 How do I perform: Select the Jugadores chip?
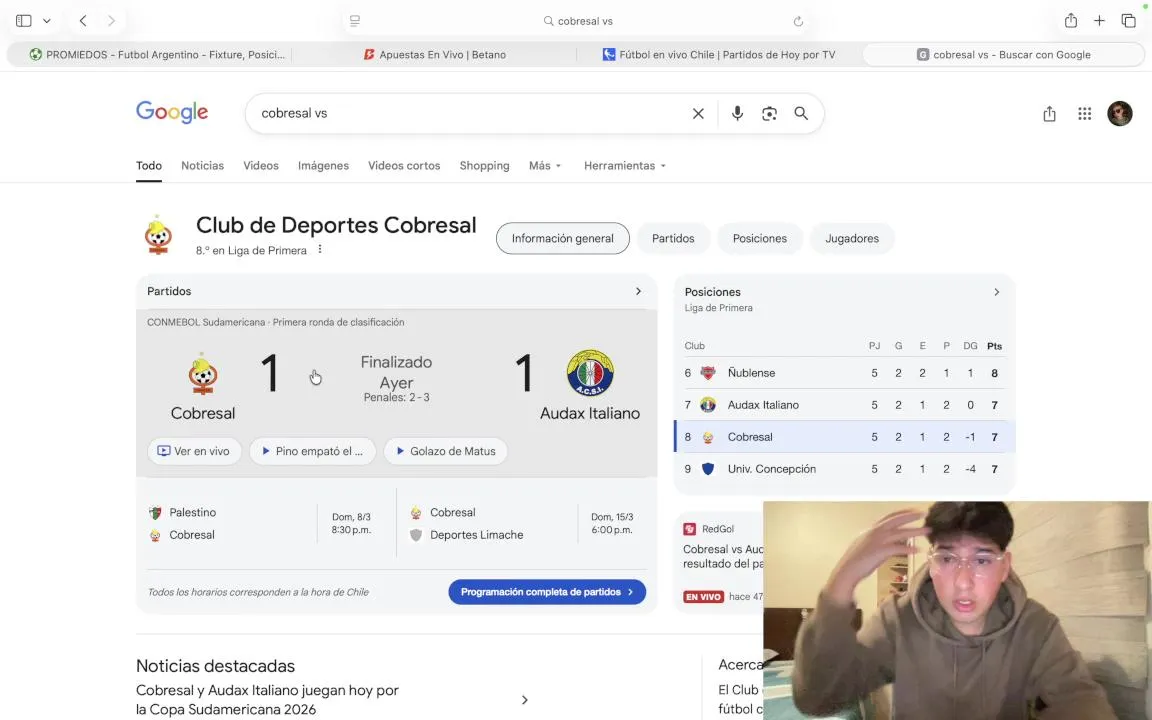(852, 238)
